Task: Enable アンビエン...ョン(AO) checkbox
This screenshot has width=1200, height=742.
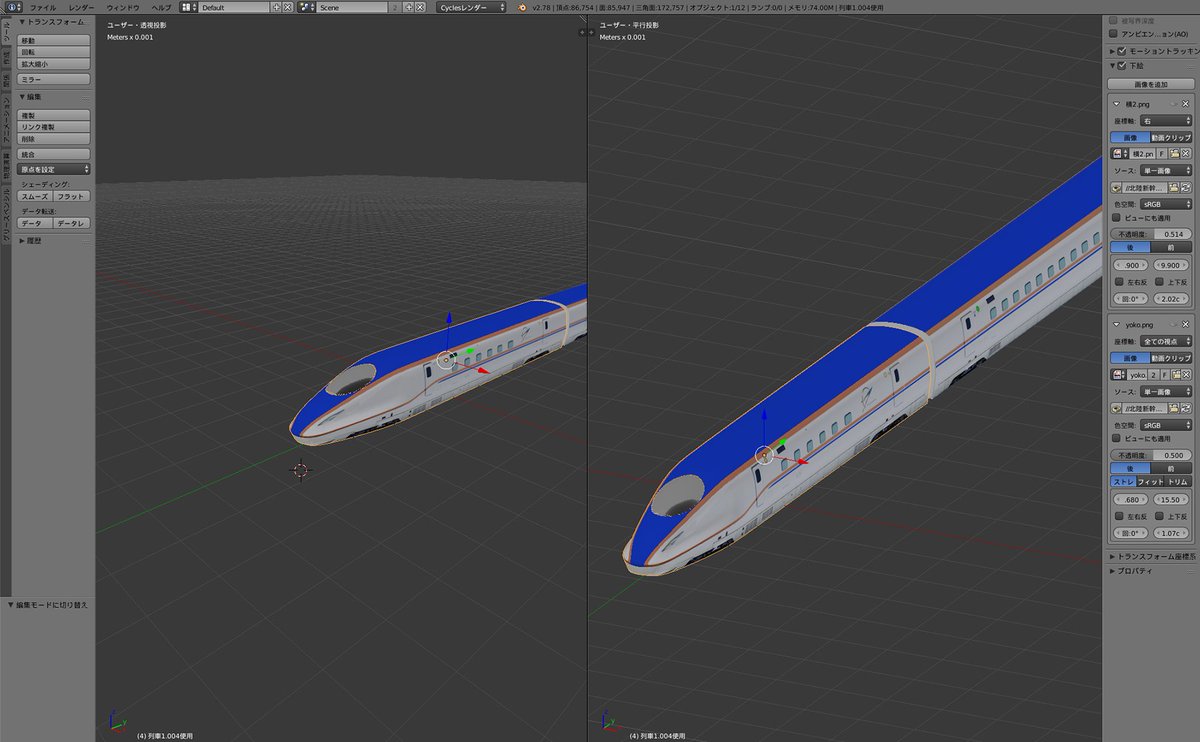Action: click(1114, 33)
